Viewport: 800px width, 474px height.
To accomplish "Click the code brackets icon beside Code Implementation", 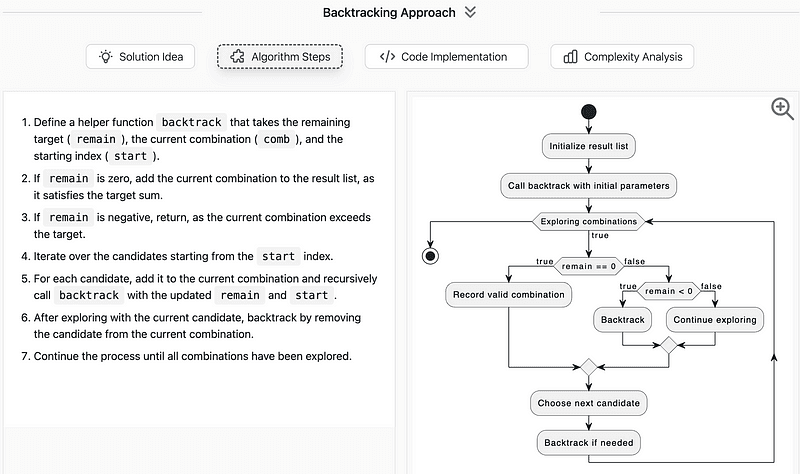I will [x=387, y=57].
